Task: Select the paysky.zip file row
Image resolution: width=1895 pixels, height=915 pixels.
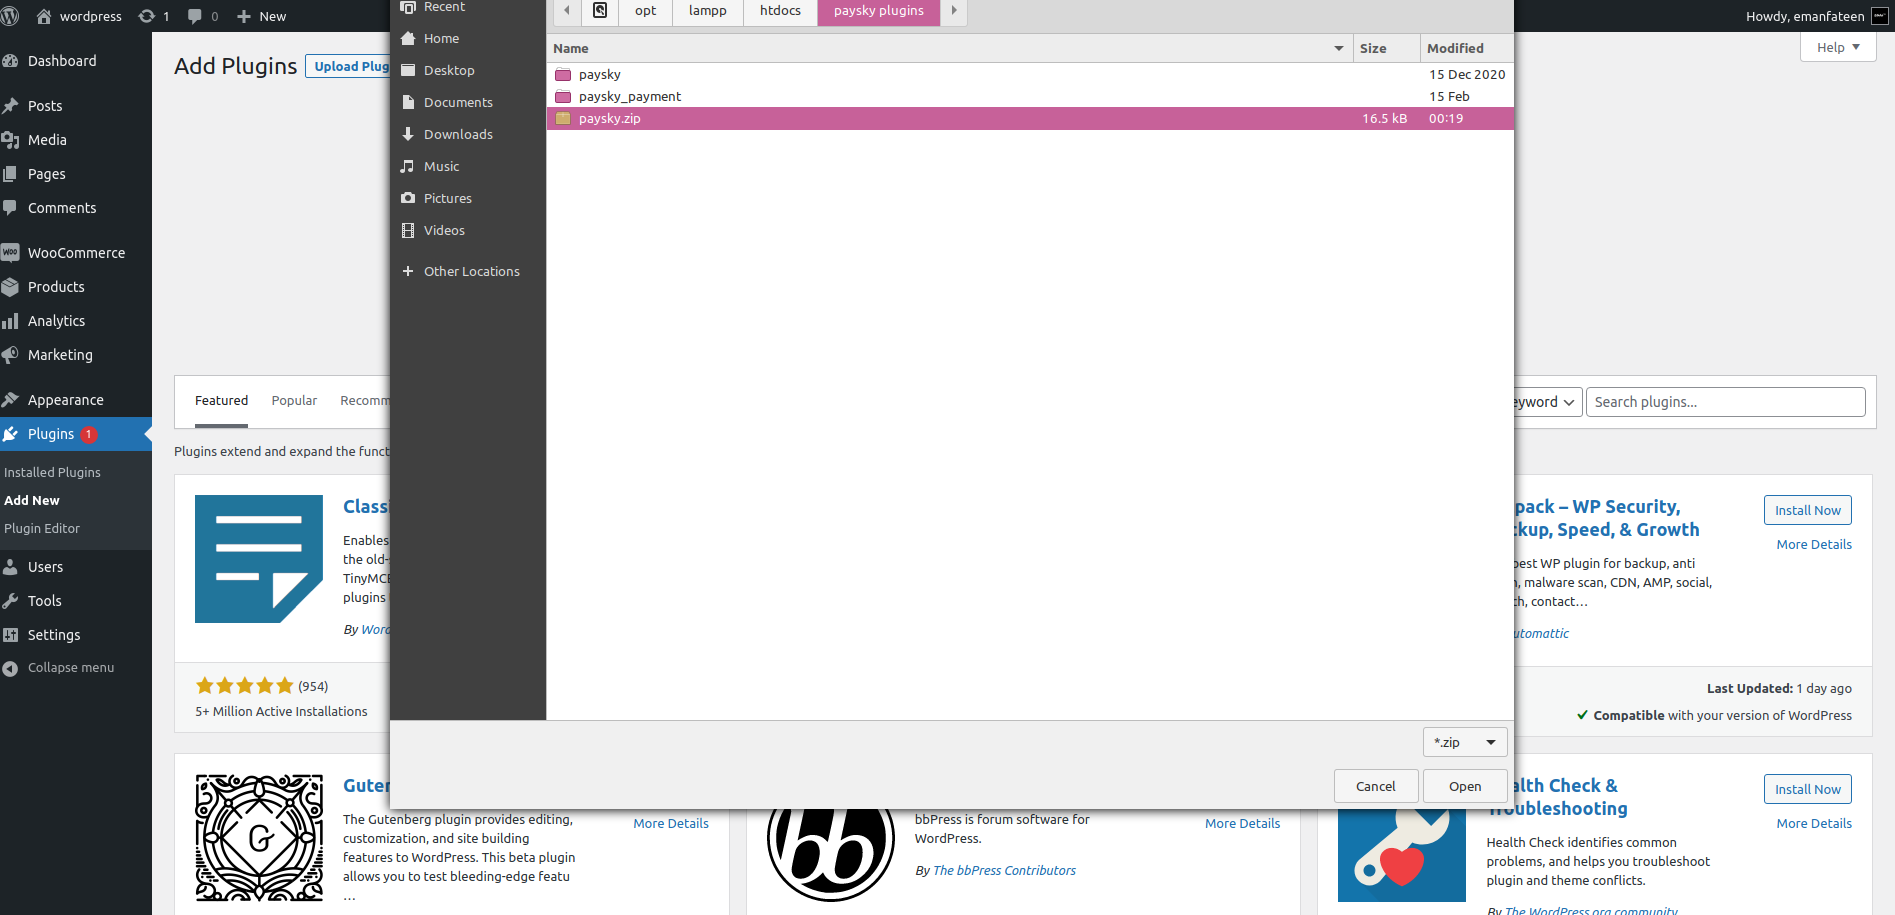Action: click(x=1030, y=118)
